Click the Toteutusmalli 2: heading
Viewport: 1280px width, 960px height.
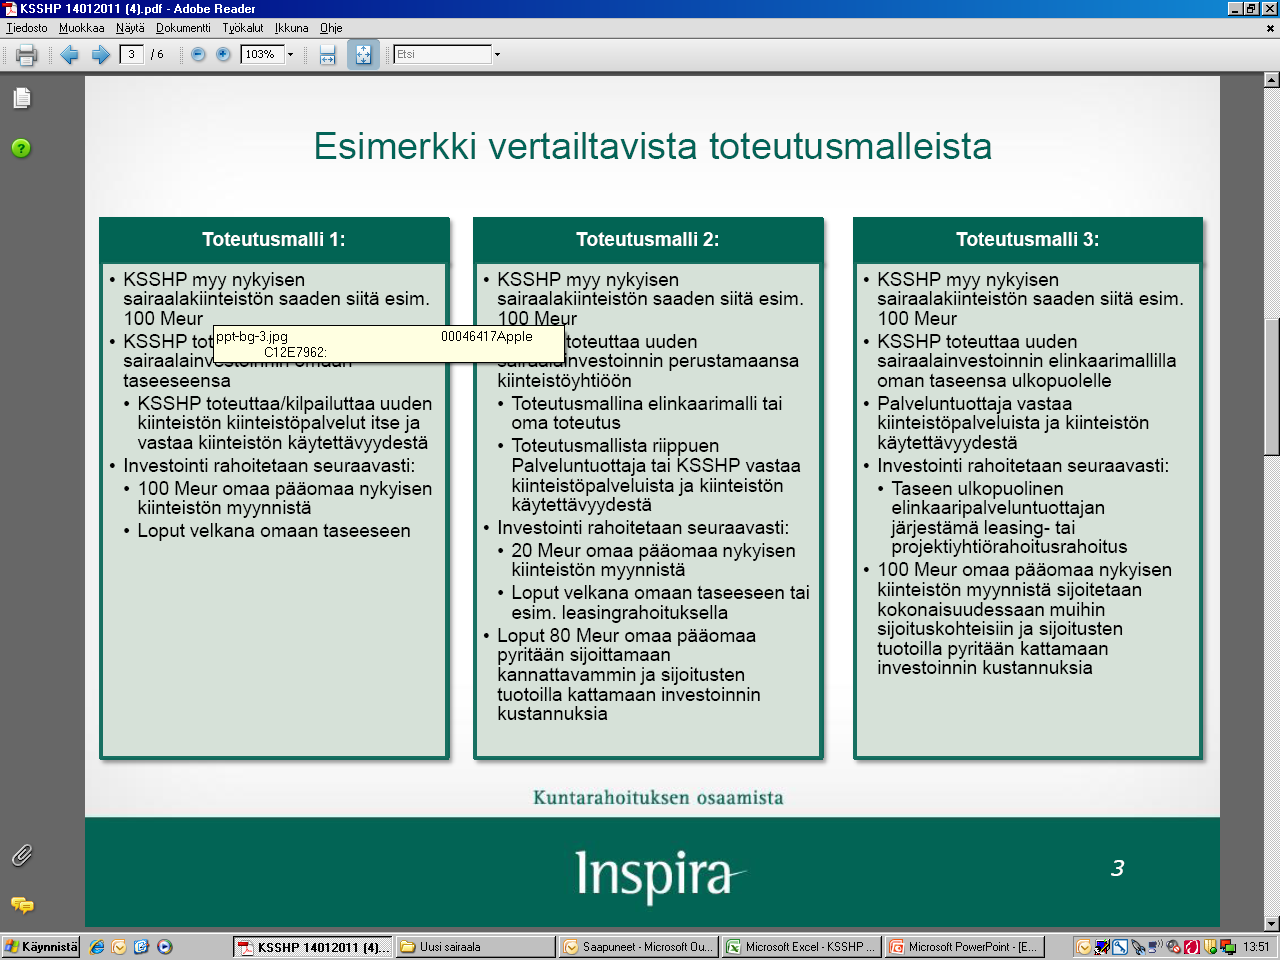[x=648, y=239]
